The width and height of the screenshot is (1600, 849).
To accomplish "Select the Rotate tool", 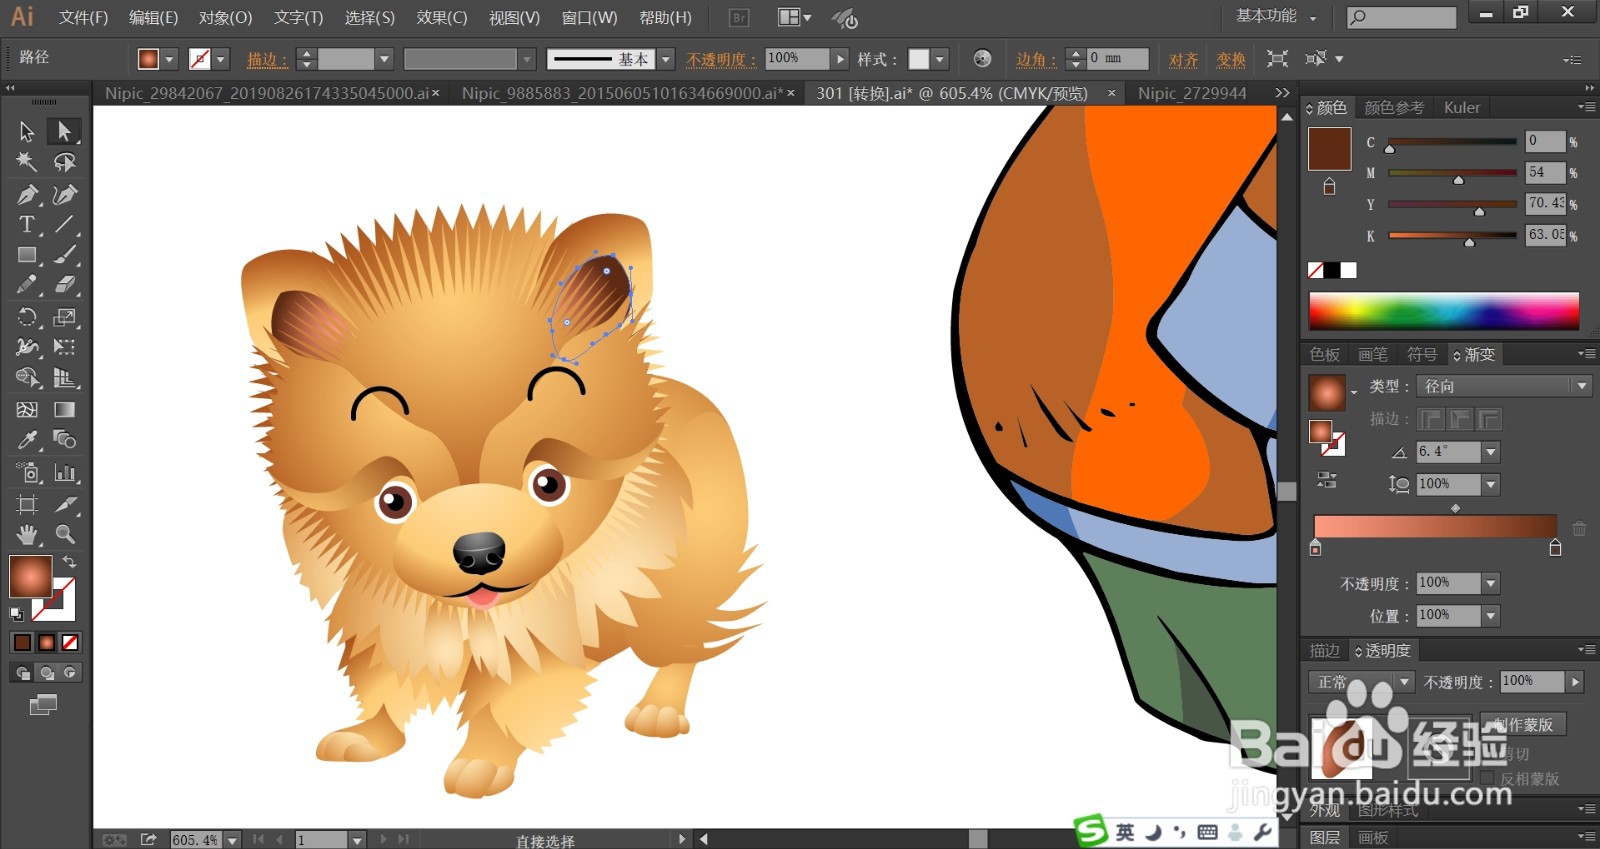I will (x=27, y=317).
